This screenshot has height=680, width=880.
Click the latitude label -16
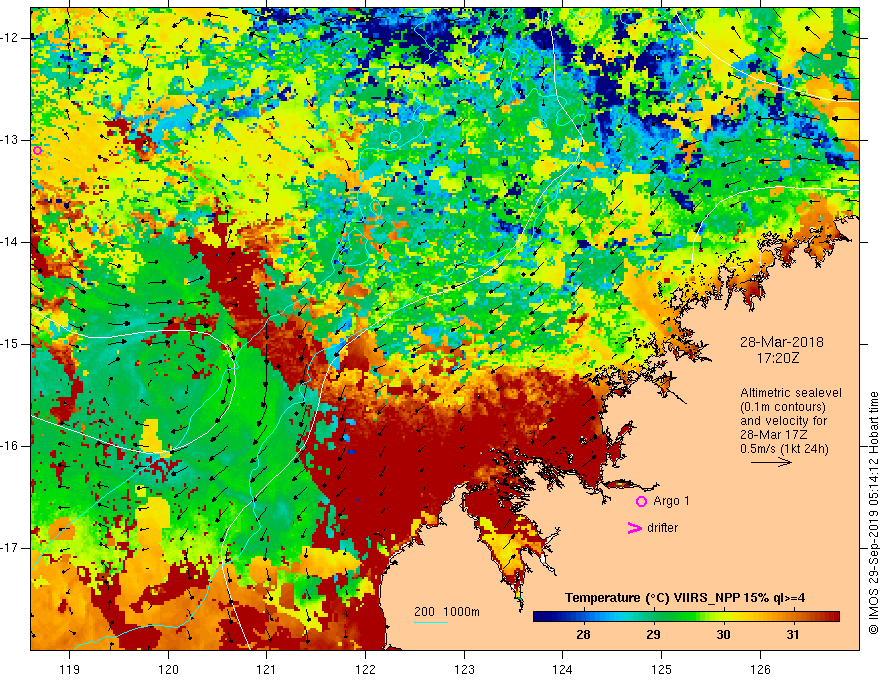click(x=10, y=446)
